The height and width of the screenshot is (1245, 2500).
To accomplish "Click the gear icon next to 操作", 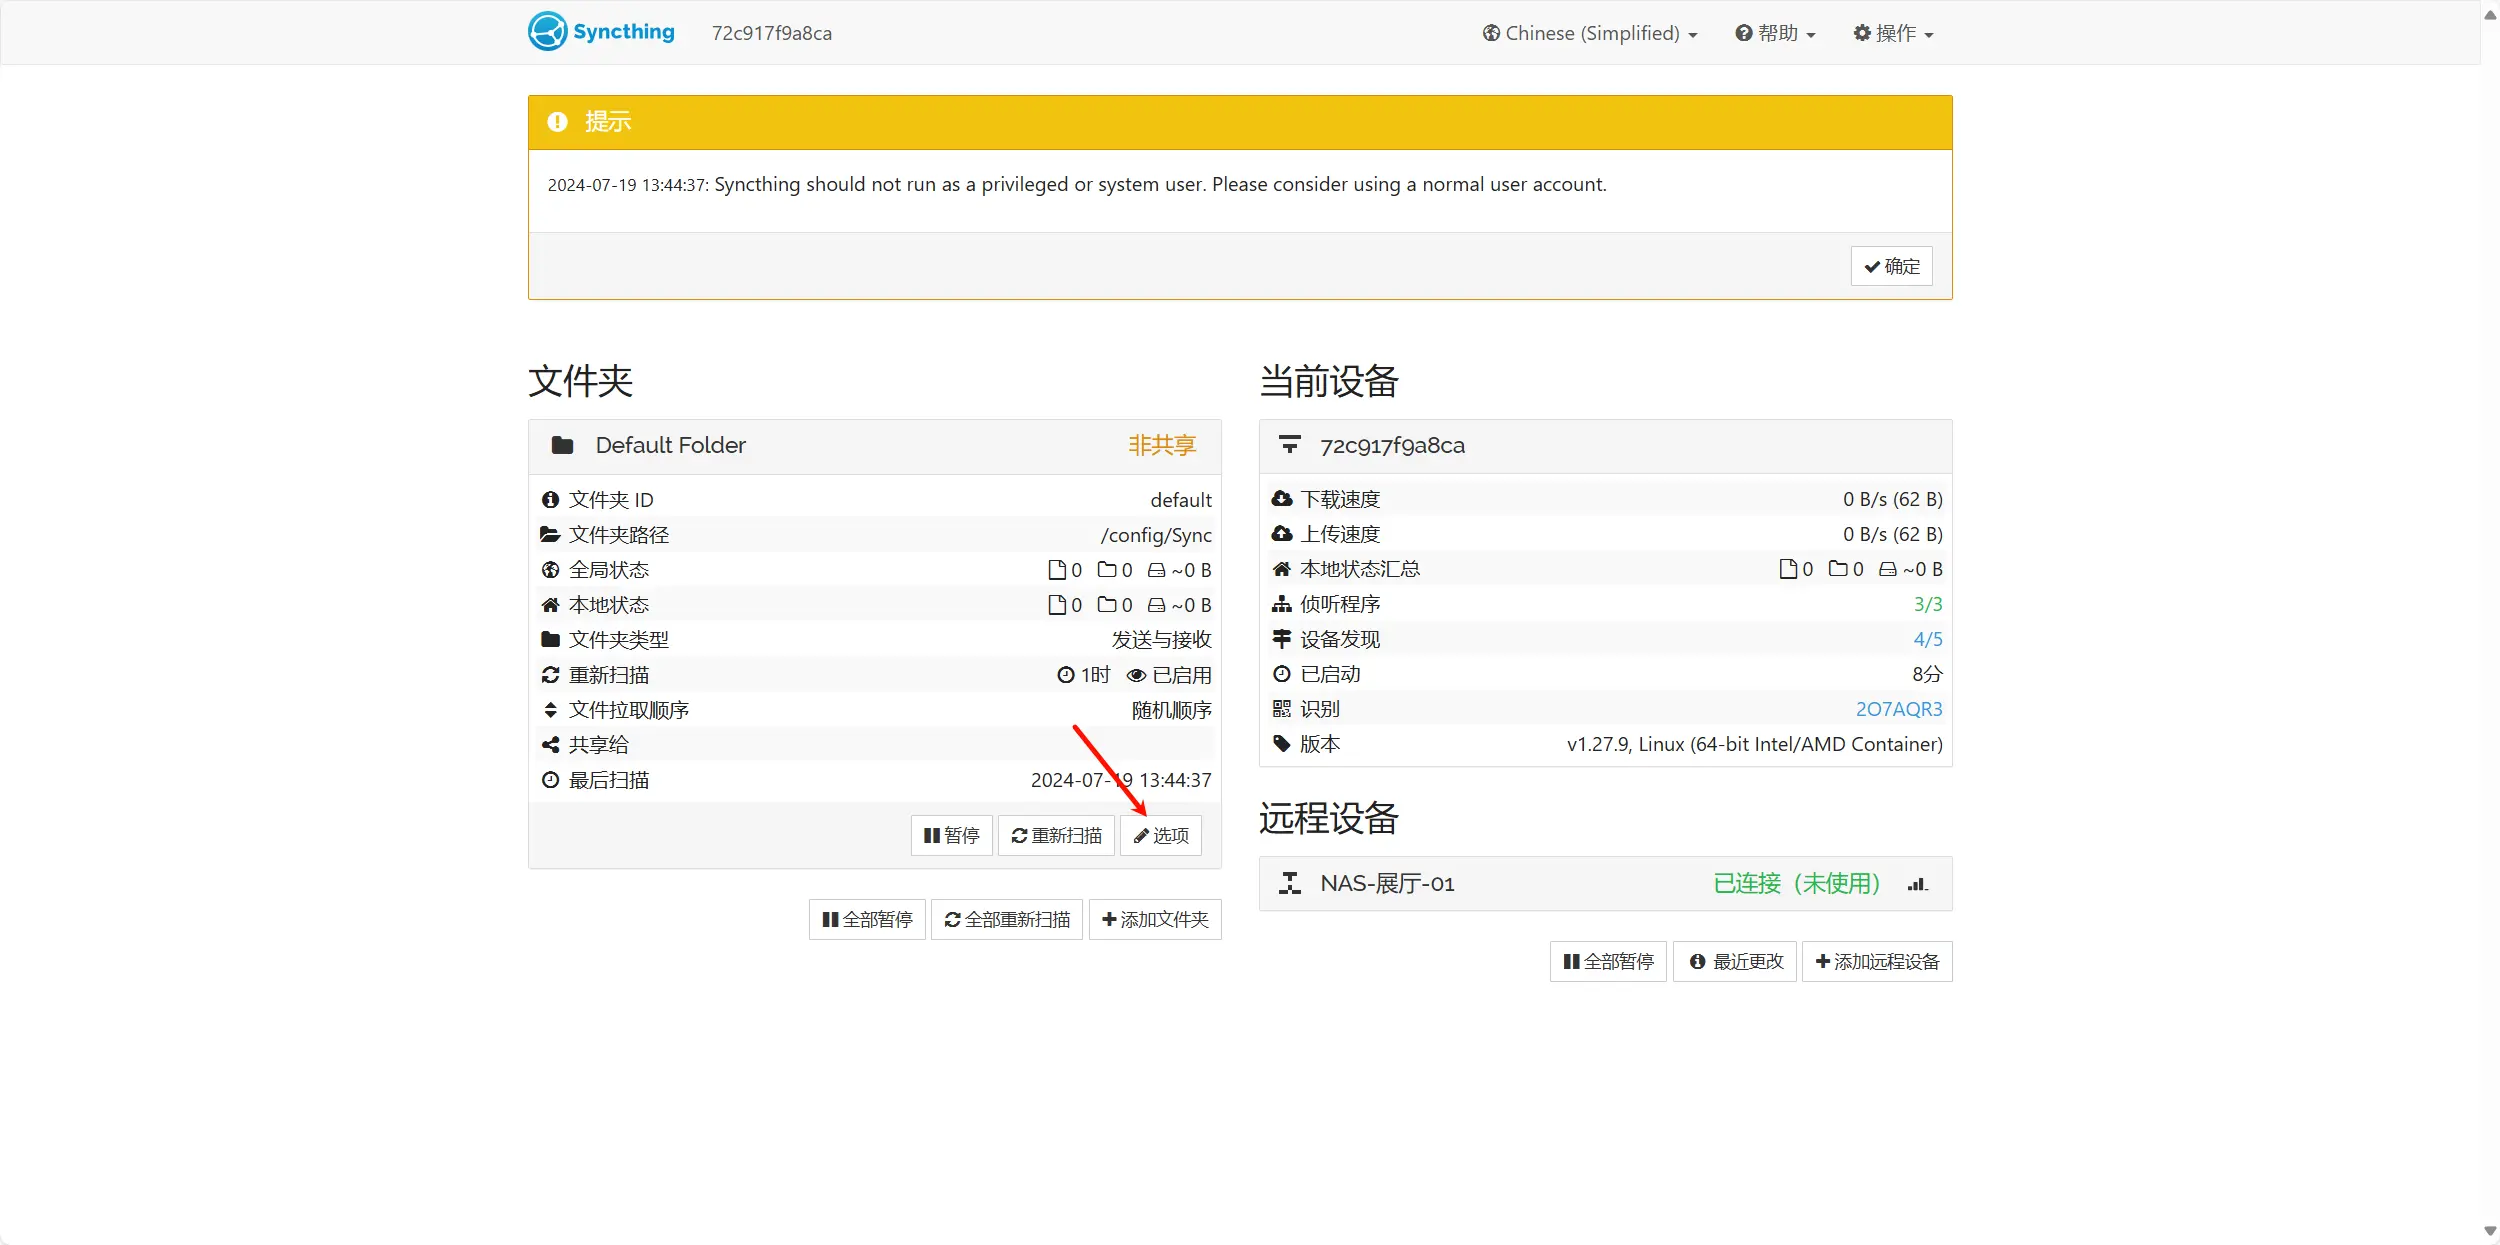I will 1860,32.
